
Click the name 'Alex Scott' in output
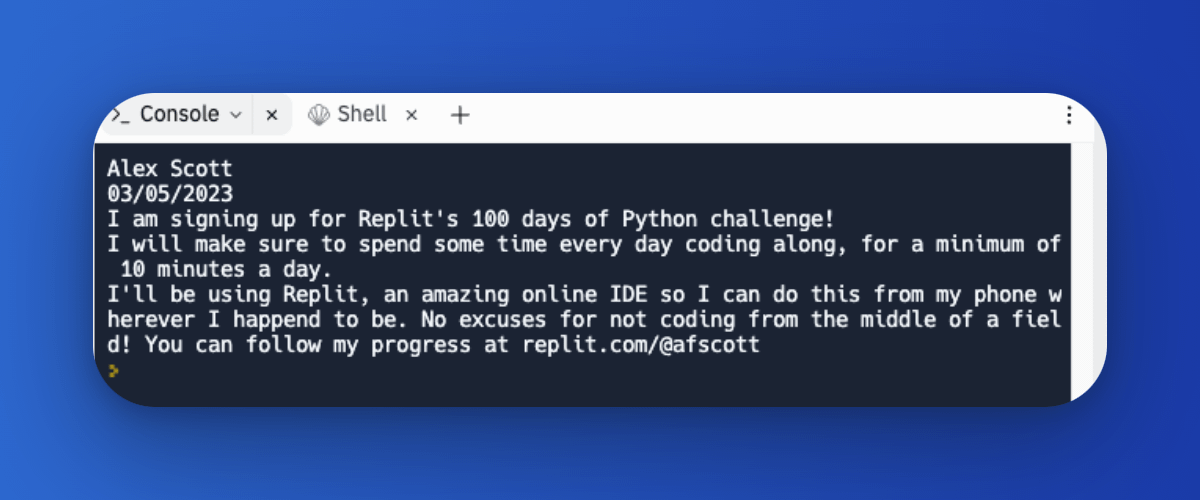point(169,168)
